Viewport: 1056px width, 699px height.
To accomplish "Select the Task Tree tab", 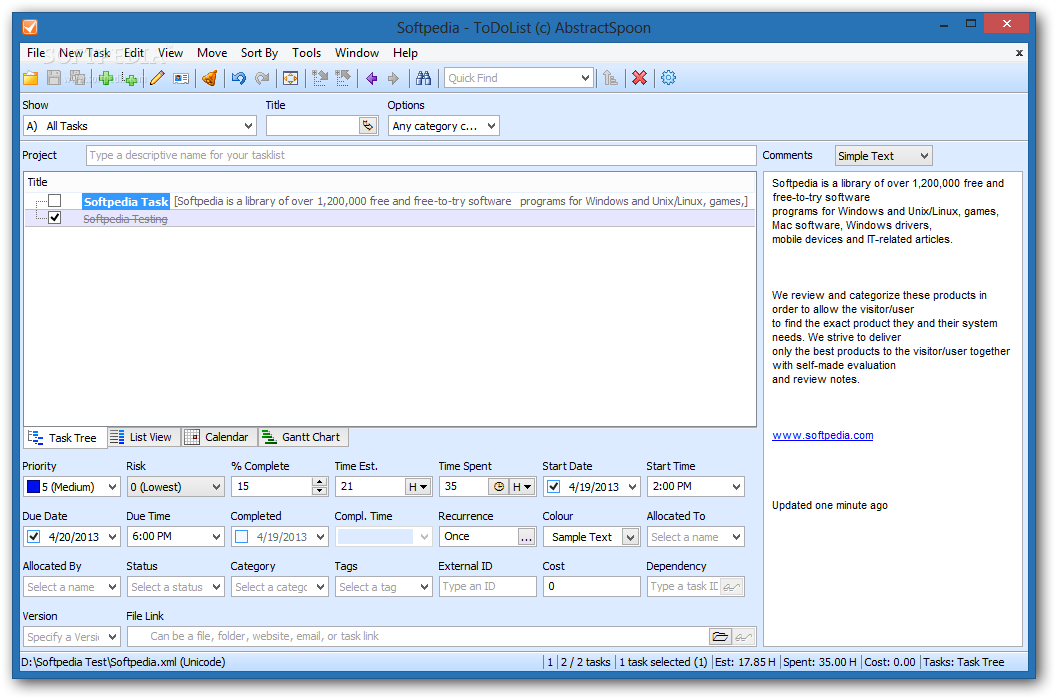I will point(65,438).
